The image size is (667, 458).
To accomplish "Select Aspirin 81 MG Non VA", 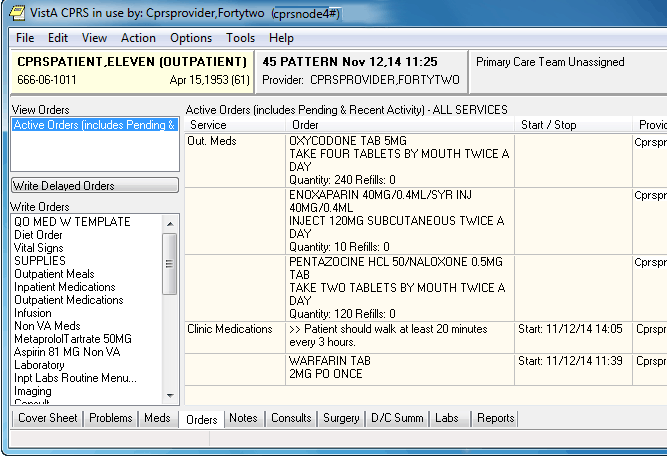I will [x=67, y=352].
